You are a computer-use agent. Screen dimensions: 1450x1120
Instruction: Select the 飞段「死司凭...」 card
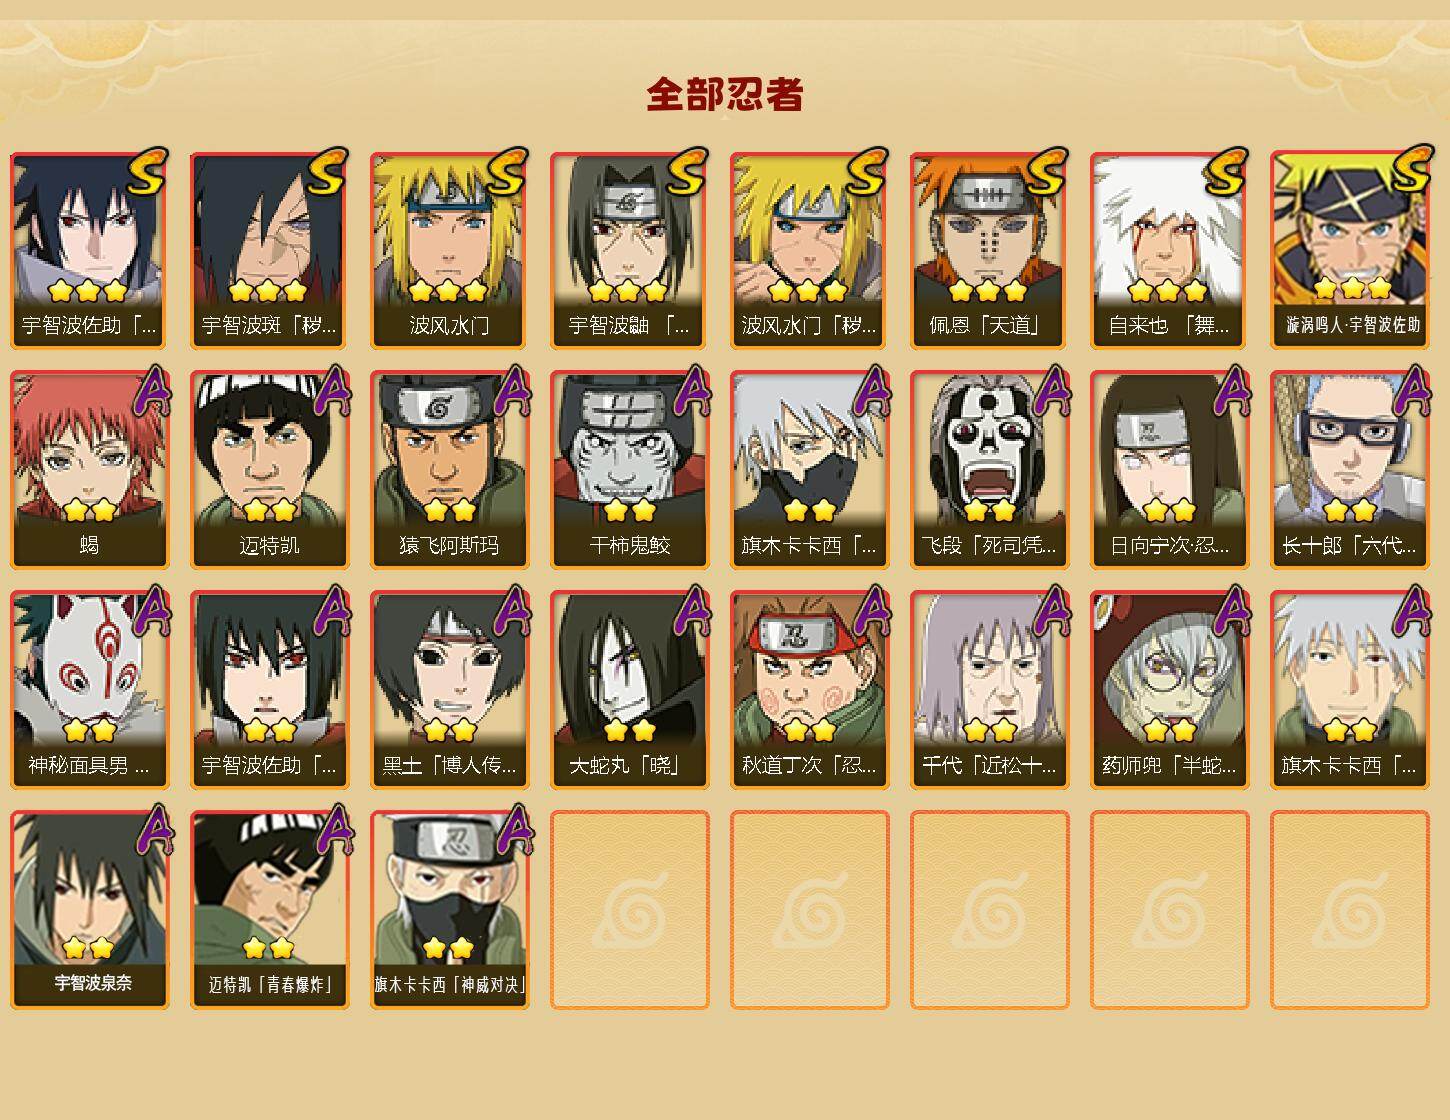pos(990,470)
